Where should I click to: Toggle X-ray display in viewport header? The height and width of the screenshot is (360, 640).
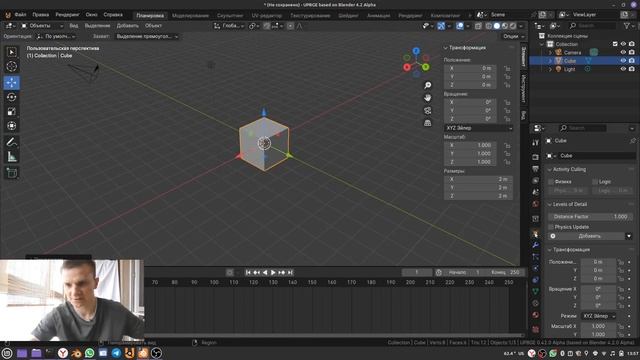[x=478, y=26]
